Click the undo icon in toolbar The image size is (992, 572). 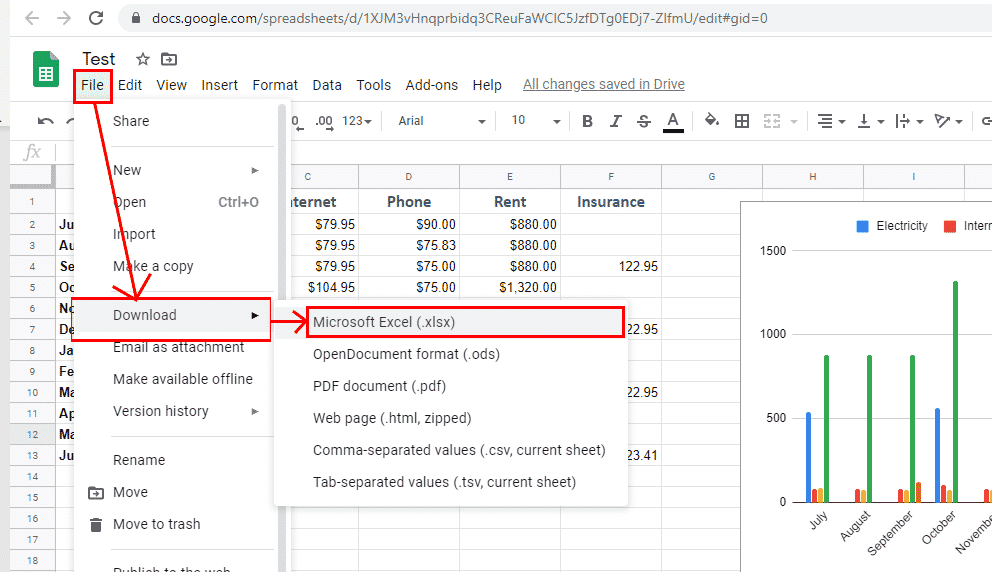click(x=46, y=121)
